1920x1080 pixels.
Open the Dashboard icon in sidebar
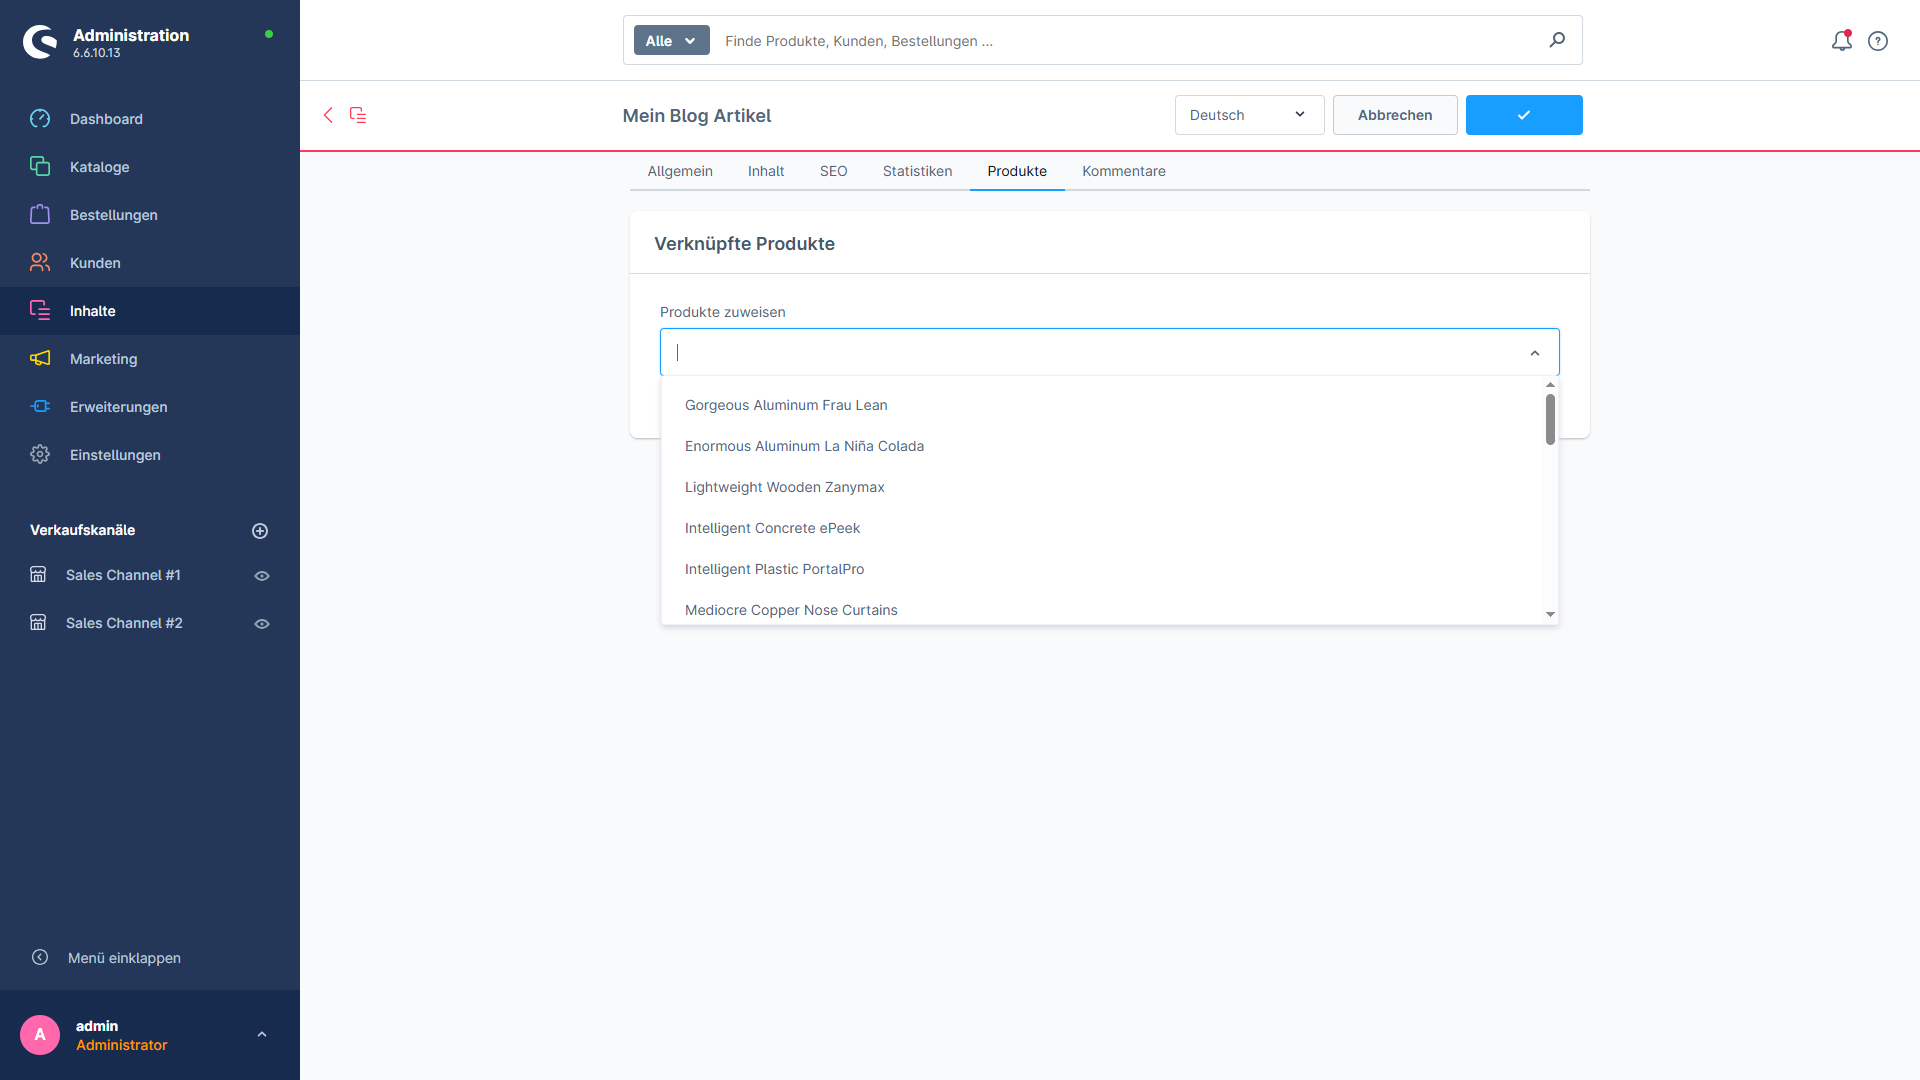click(x=40, y=119)
